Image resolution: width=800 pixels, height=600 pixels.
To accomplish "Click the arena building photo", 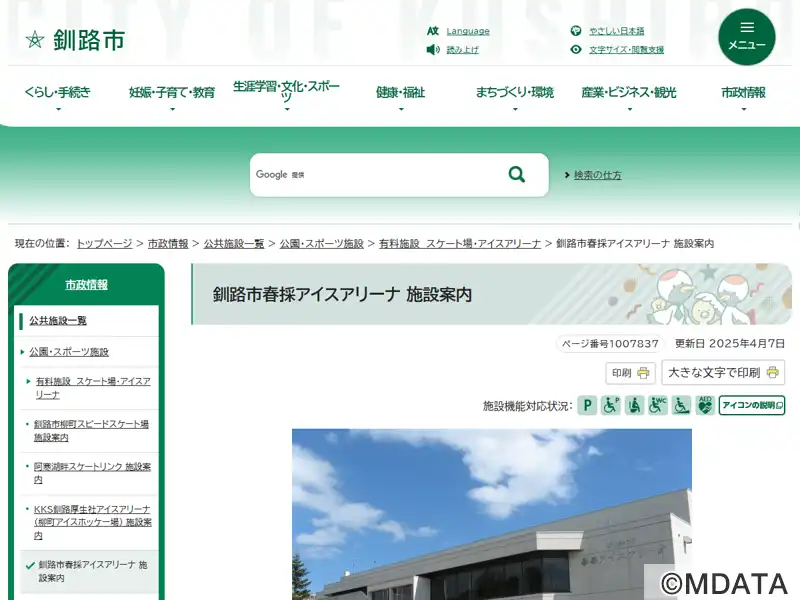I will point(492,514).
